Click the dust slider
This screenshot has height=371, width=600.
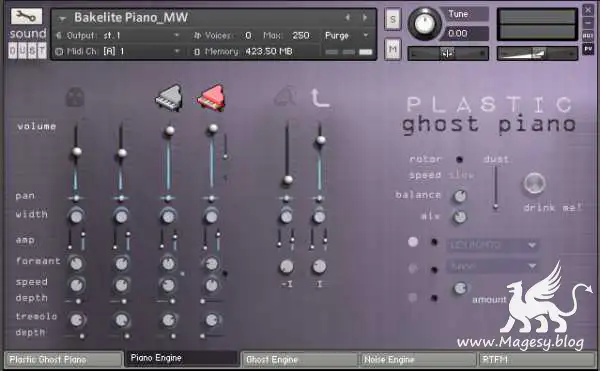pos(496,187)
